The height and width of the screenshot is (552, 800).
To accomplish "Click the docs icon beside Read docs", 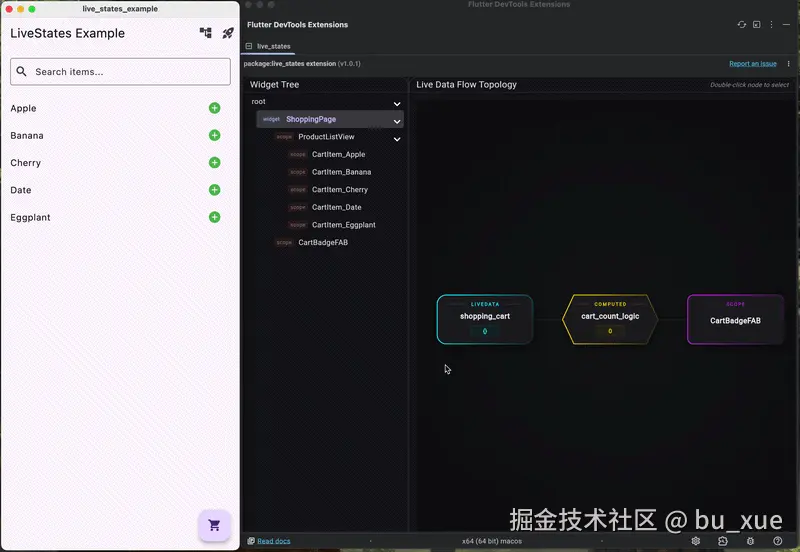I will point(251,541).
